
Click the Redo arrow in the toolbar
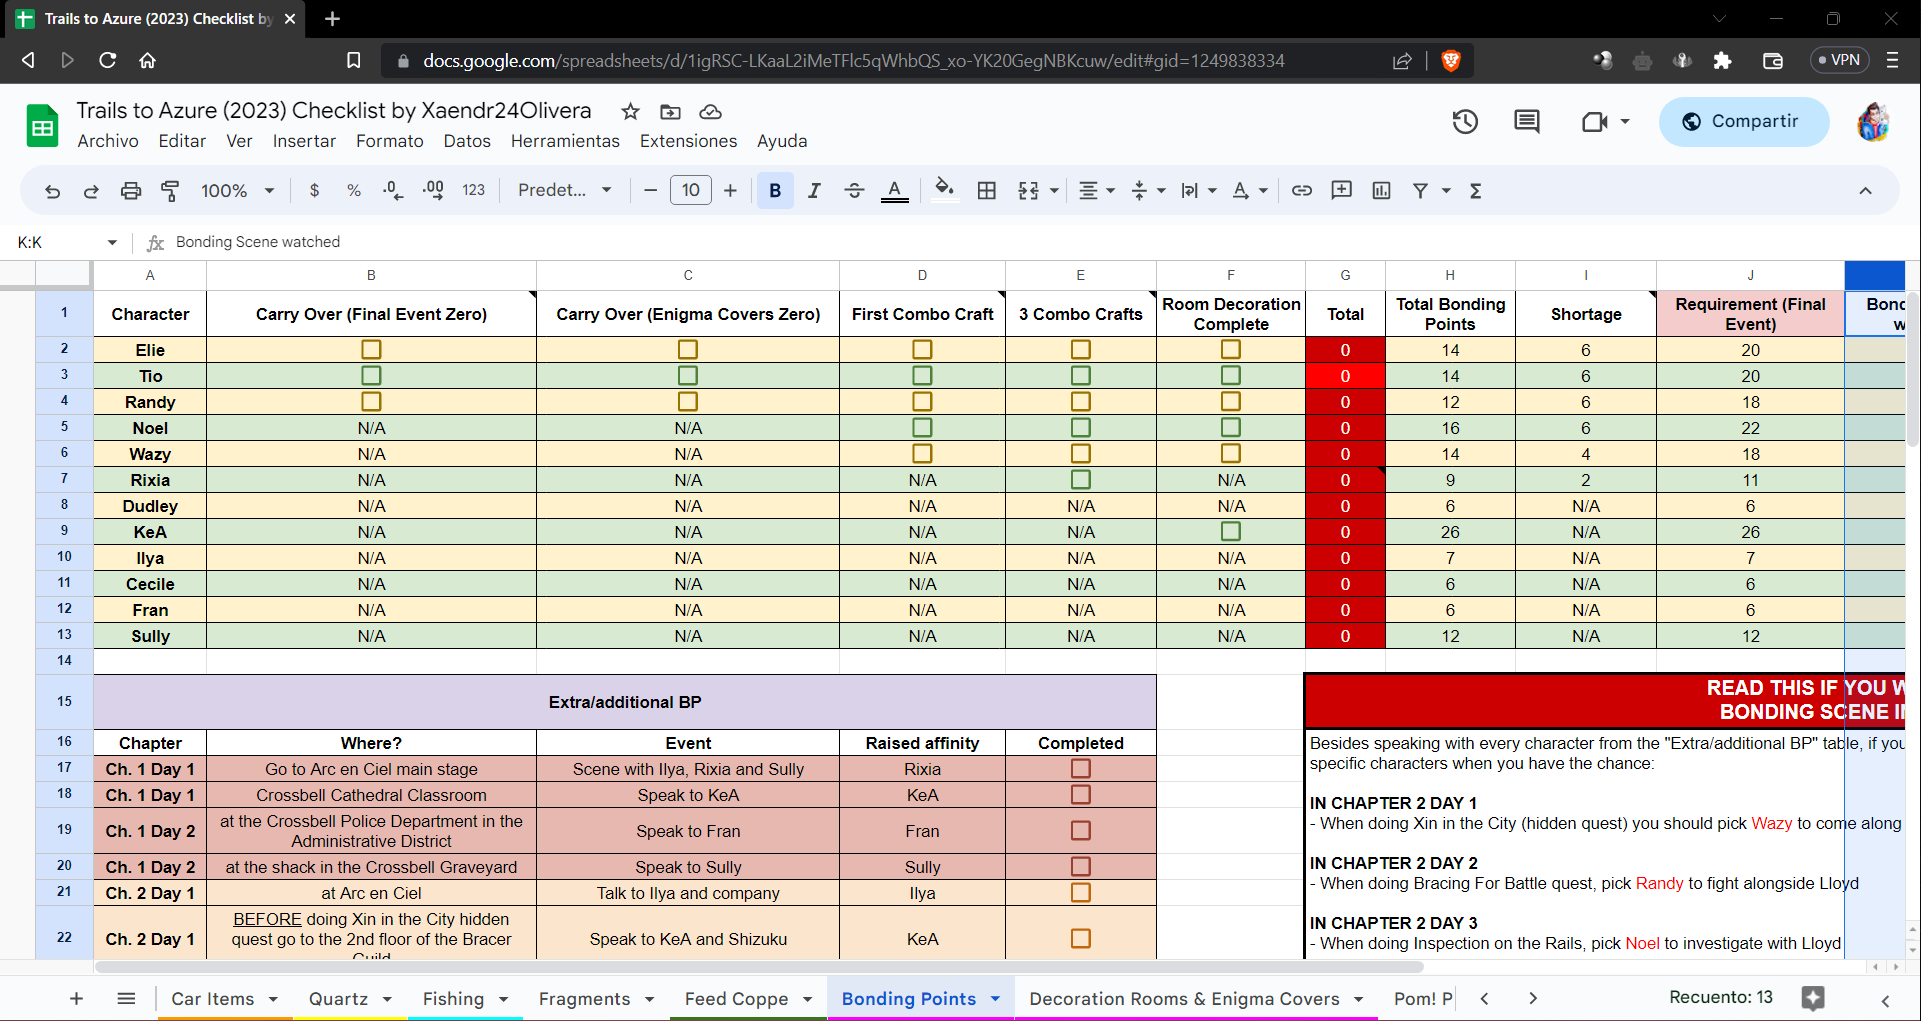[91, 191]
